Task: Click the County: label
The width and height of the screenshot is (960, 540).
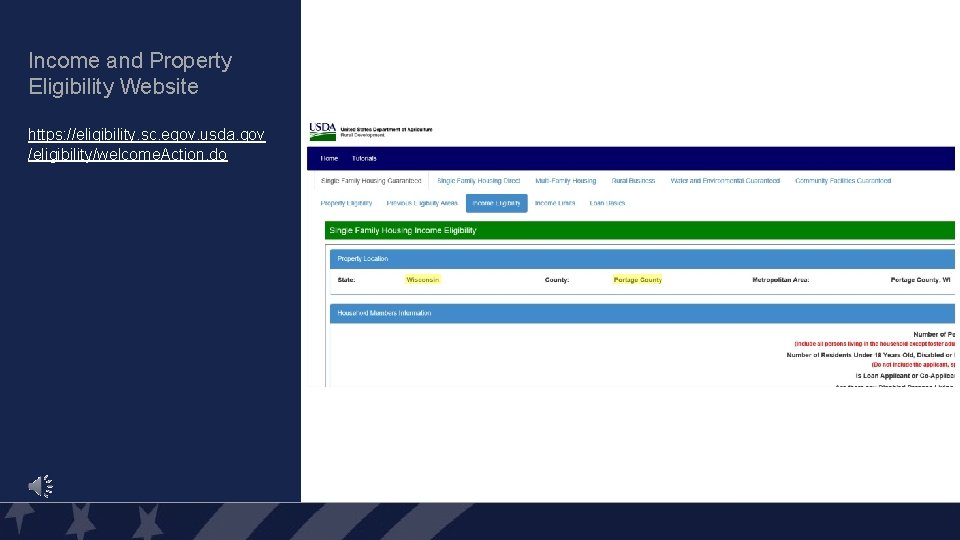Action: point(557,280)
